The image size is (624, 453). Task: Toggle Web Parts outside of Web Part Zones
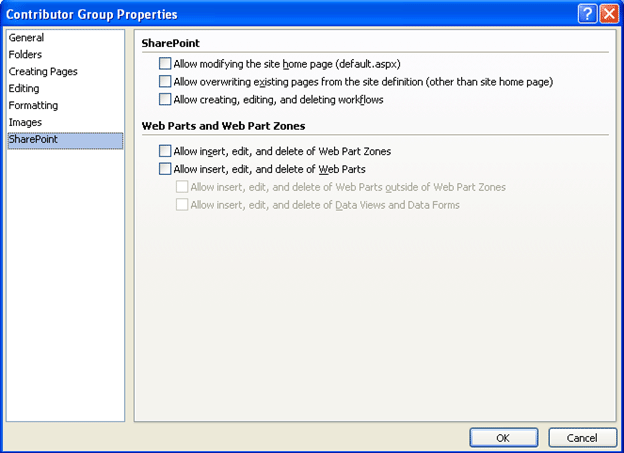[x=182, y=187]
